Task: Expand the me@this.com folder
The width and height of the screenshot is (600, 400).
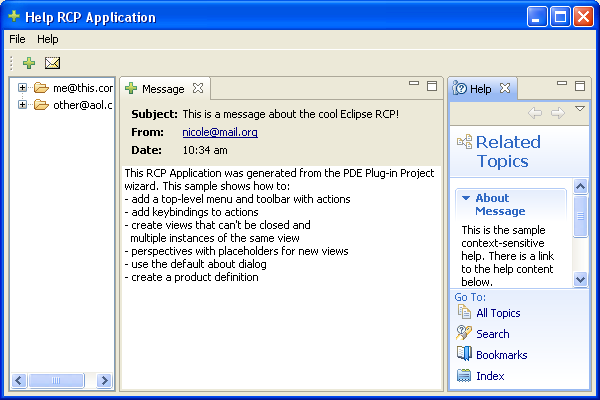Action: coord(22,88)
